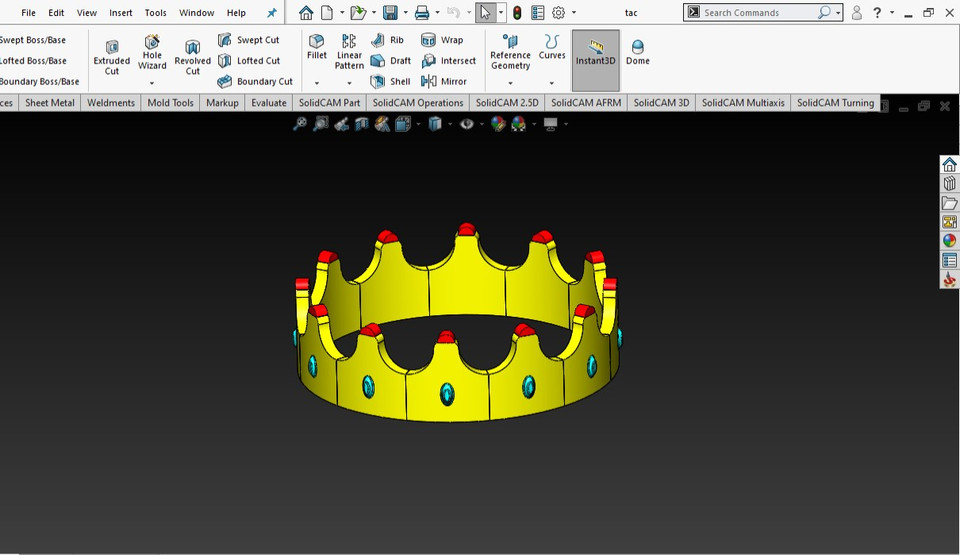Select the Draft feature
960x555 pixels.
click(391, 61)
